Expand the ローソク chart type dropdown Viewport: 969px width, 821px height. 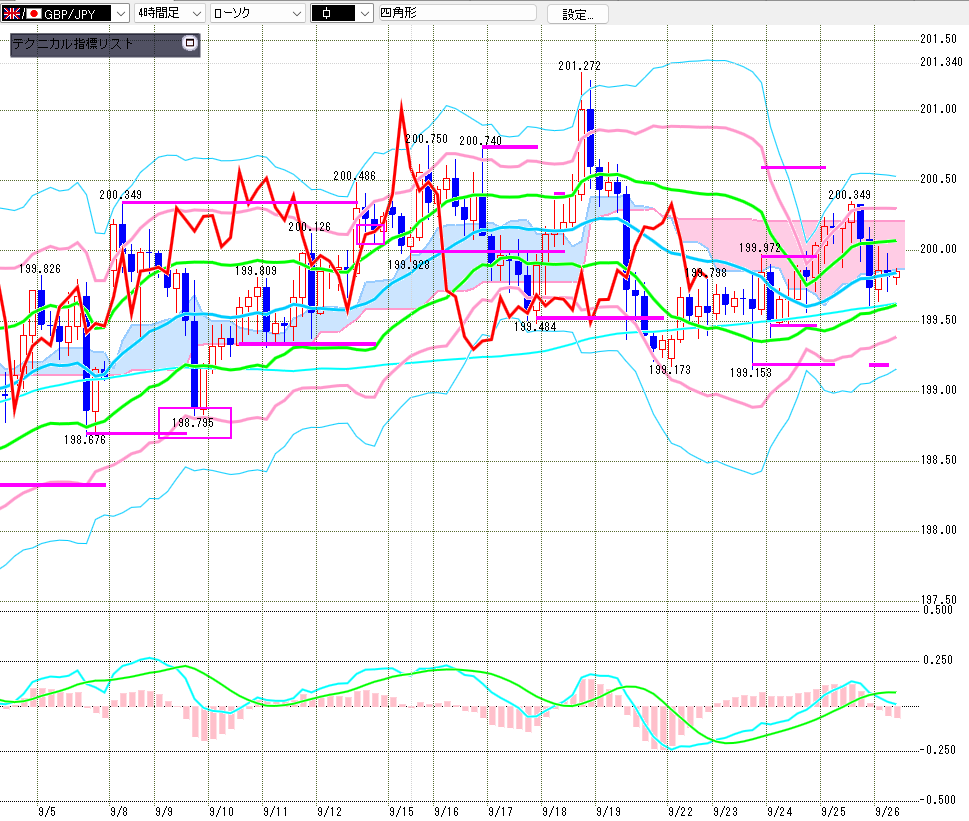(x=296, y=13)
